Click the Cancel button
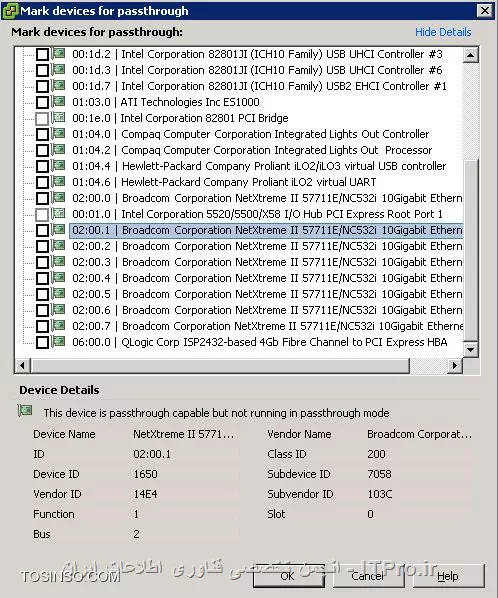 [x=368, y=576]
